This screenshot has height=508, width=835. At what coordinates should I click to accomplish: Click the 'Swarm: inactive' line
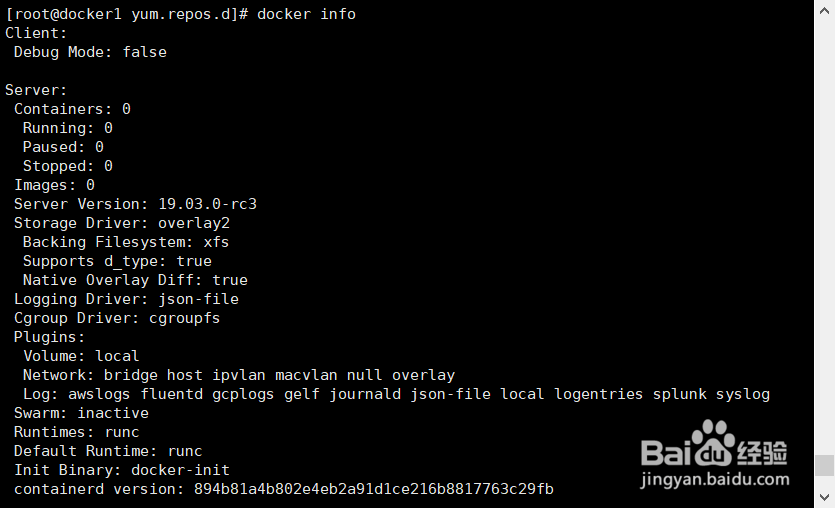click(x=81, y=413)
